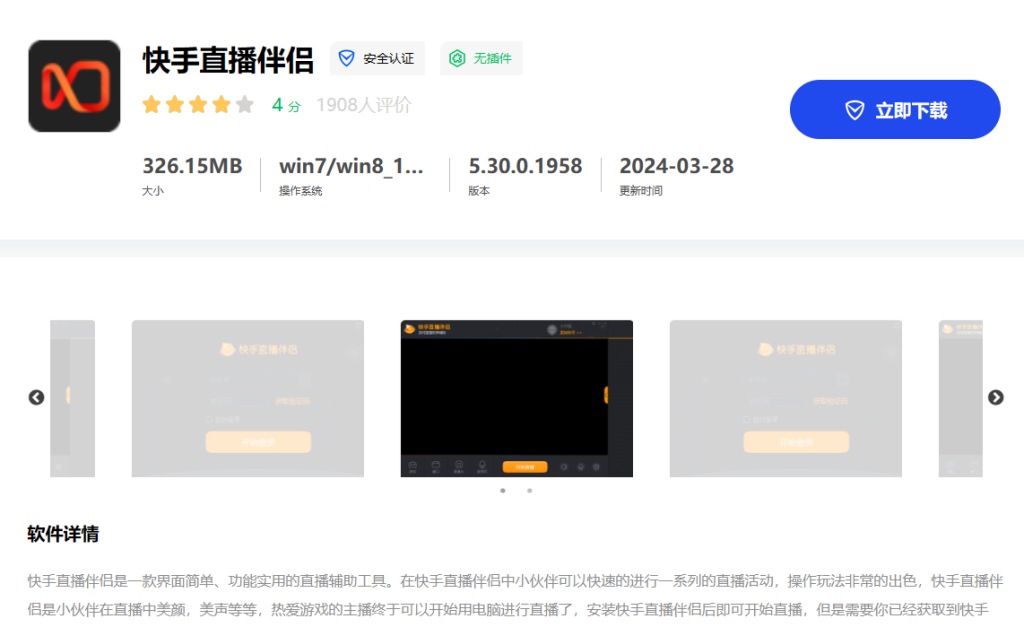Screen dimensions: 1024x636
Task: Click the center live-streaming screenshot thumbnail
Action: (516, 399)
